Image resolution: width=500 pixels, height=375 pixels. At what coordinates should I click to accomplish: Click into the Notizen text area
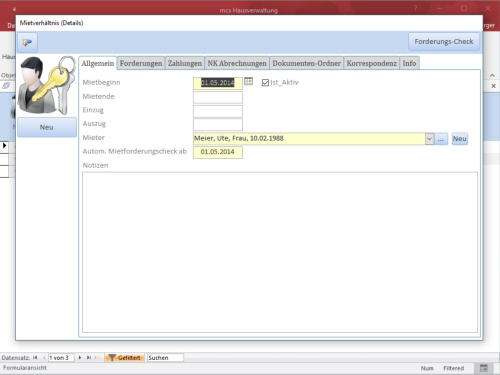(x=280, y=252)
